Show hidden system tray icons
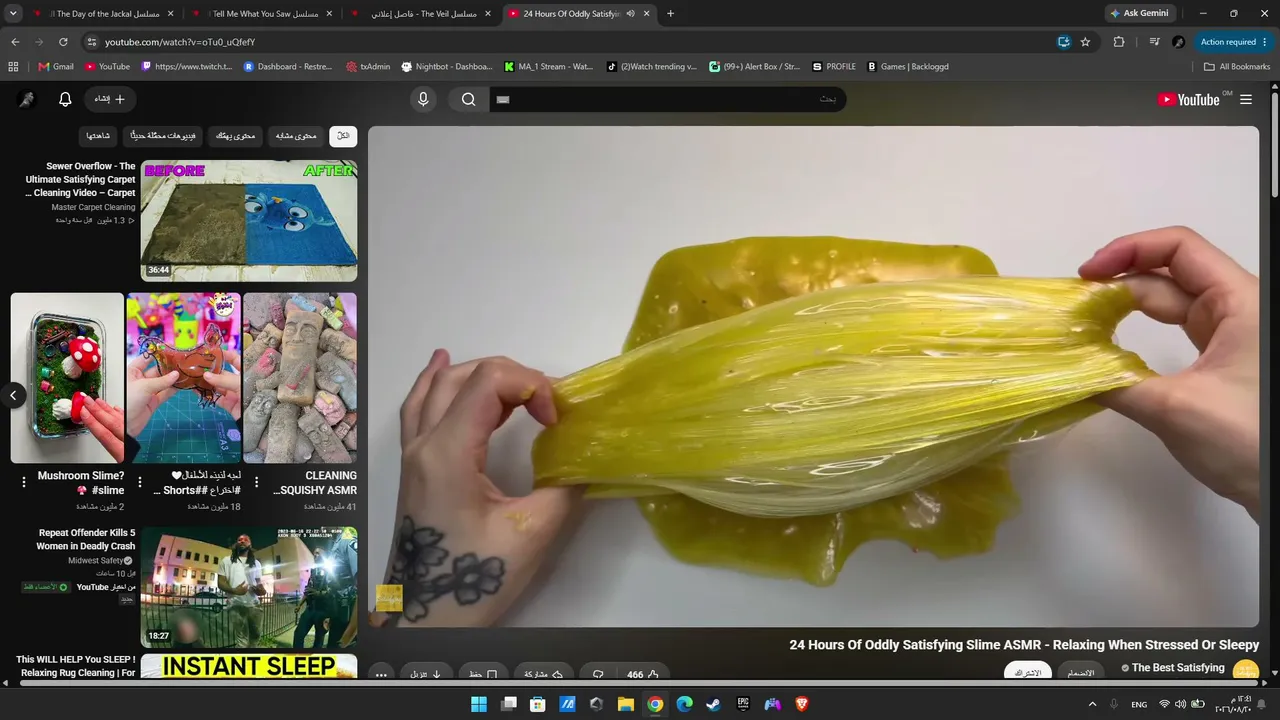Viewport: 1280px width, 720px height. tap(1091, 704)
